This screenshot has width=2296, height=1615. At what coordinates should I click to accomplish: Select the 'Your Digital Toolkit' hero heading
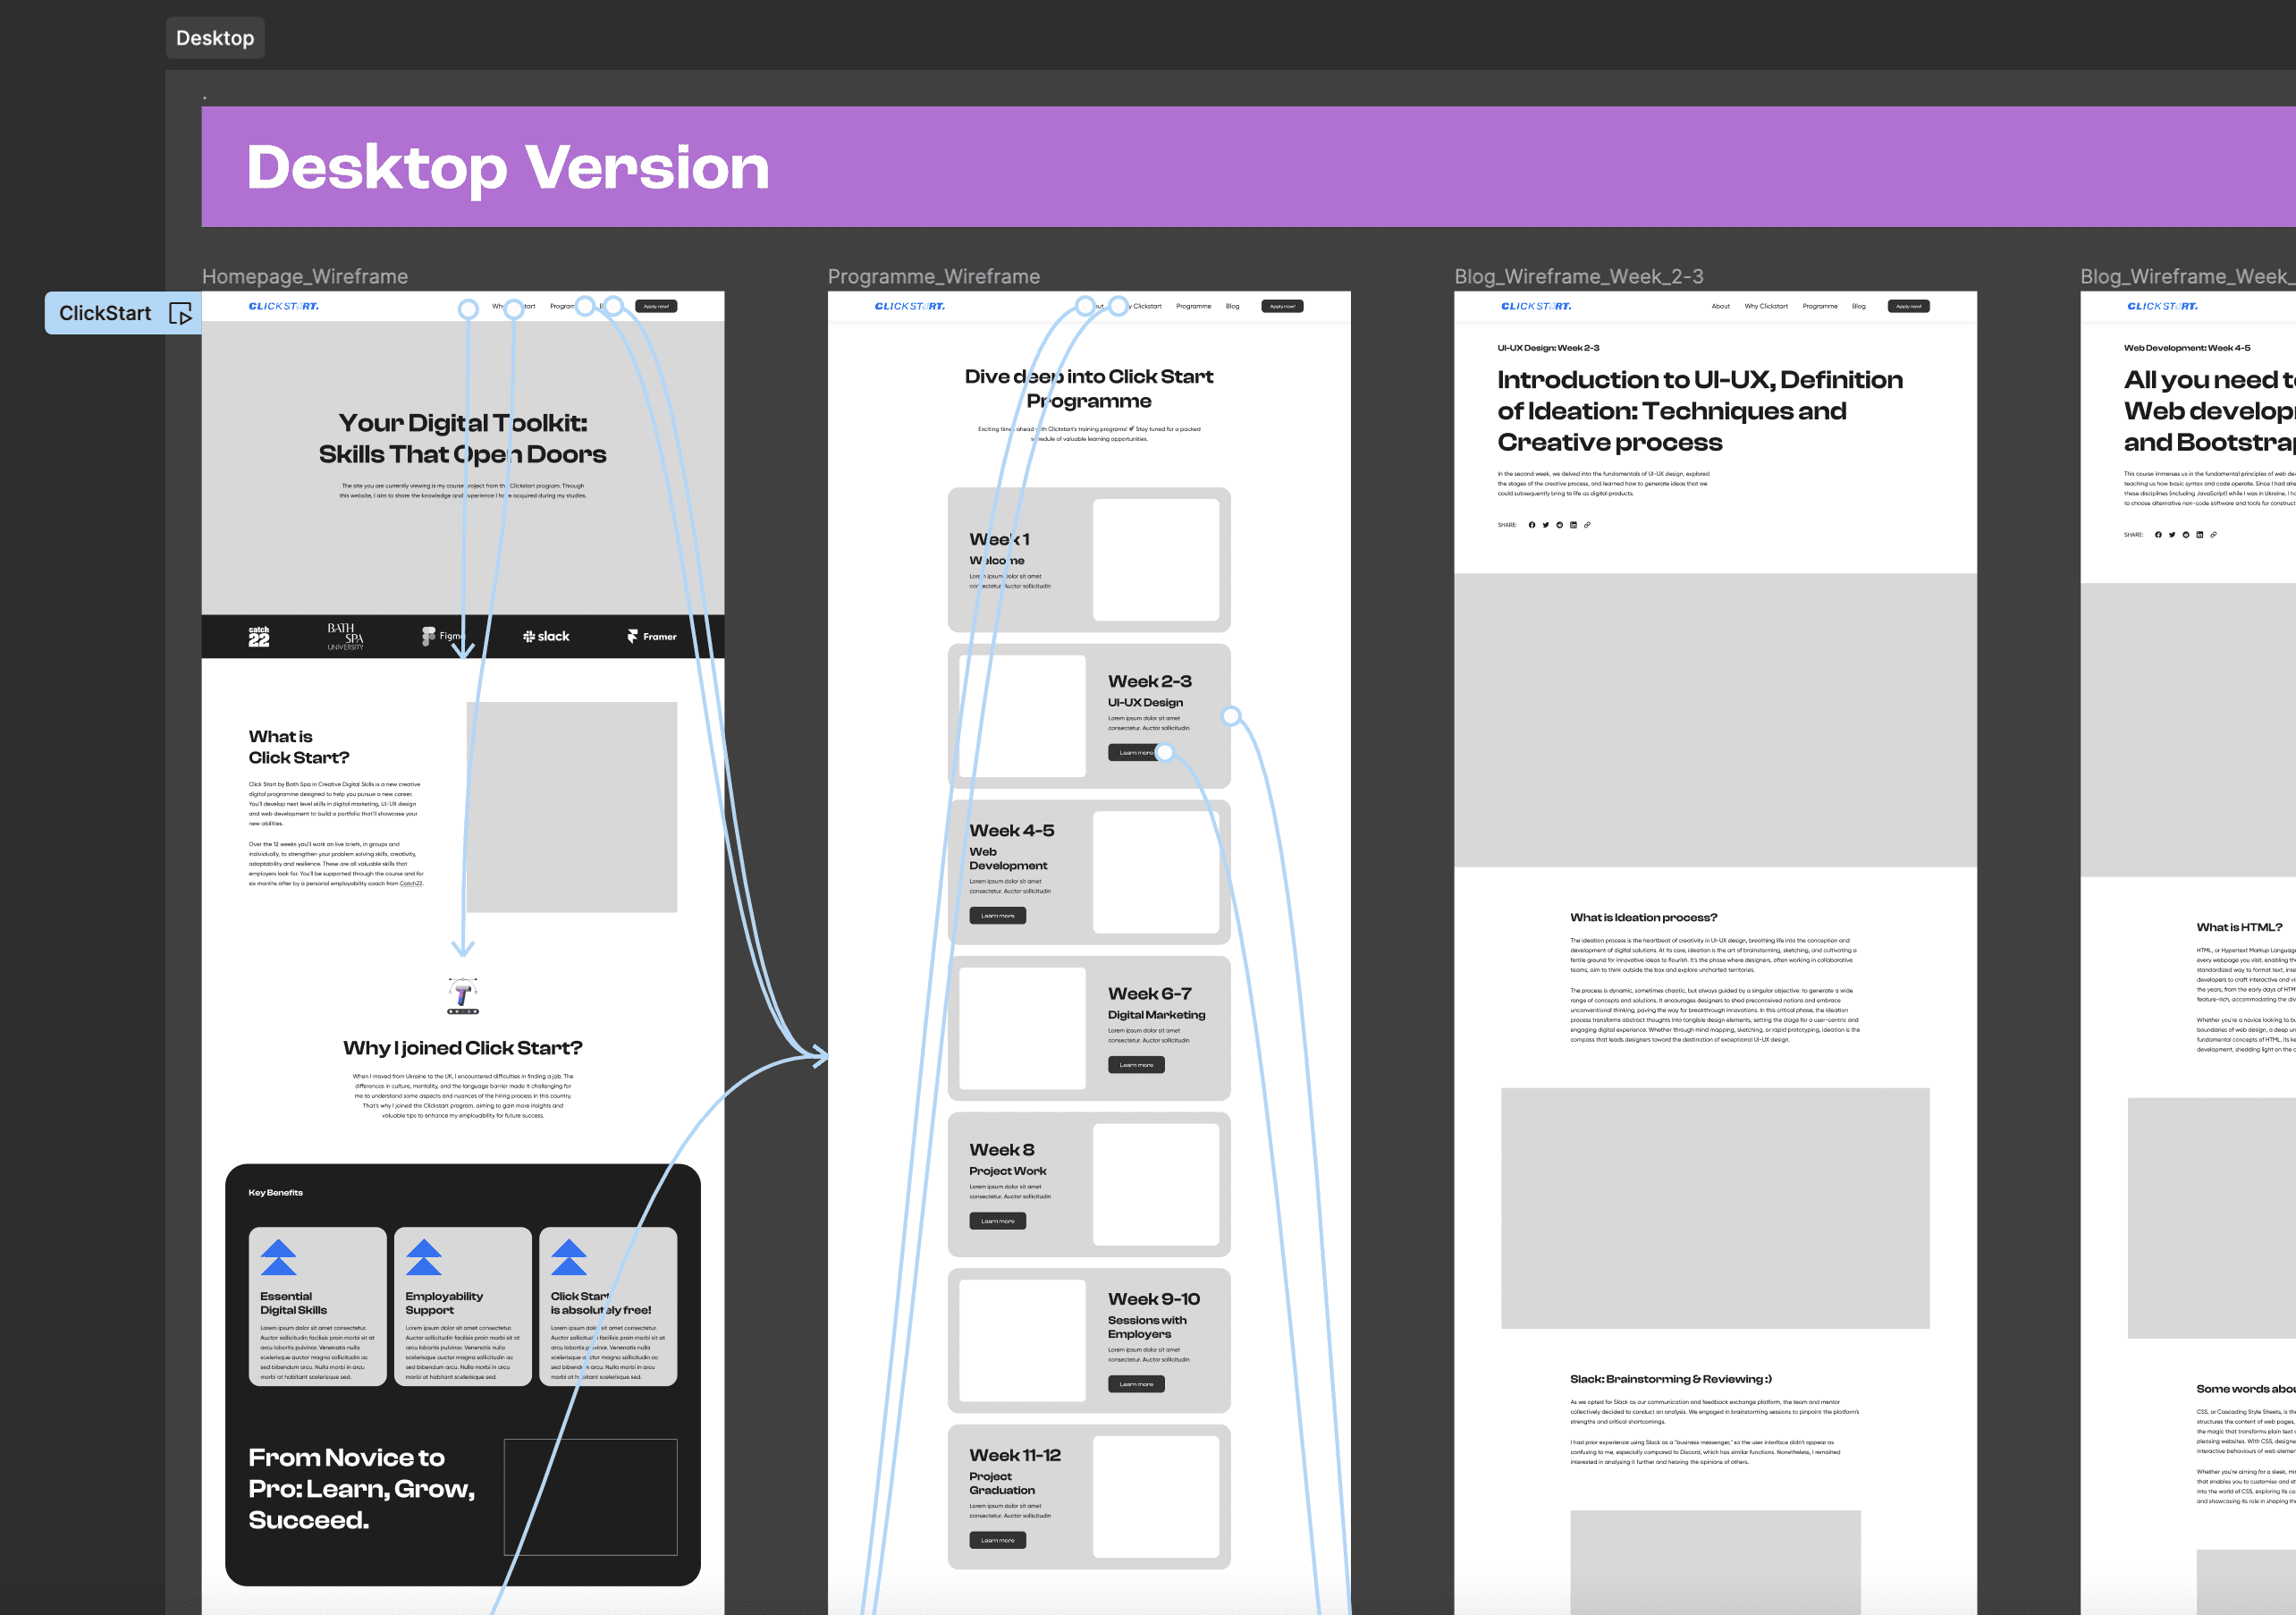click(x=463, y=438)
